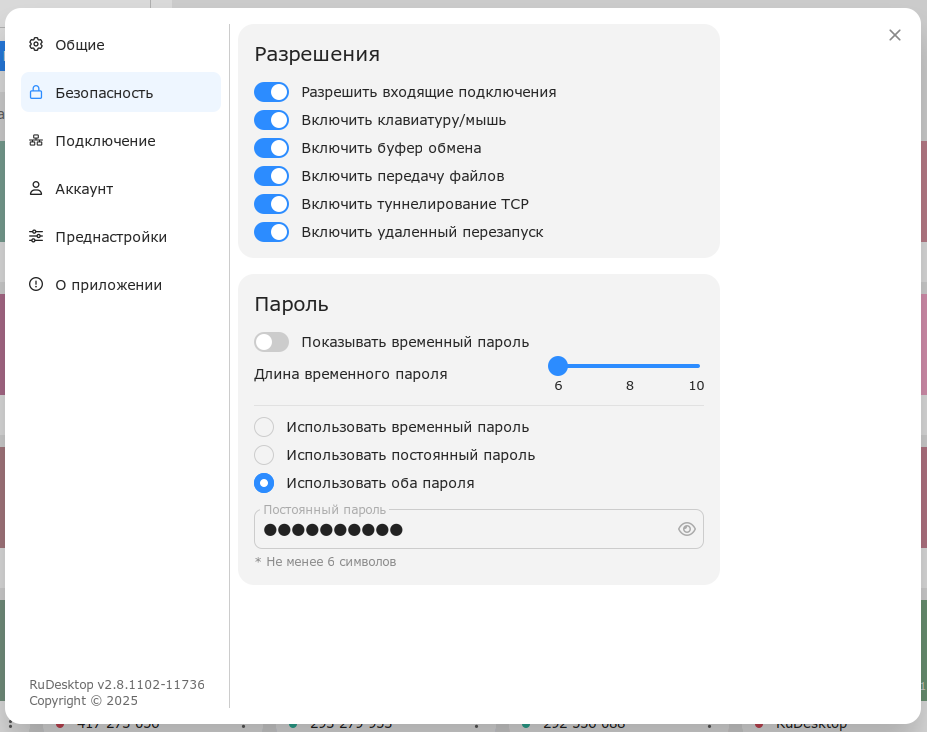Click the person icon beside Аккаунт
The image size is (927, 732).
pos(37,188)
